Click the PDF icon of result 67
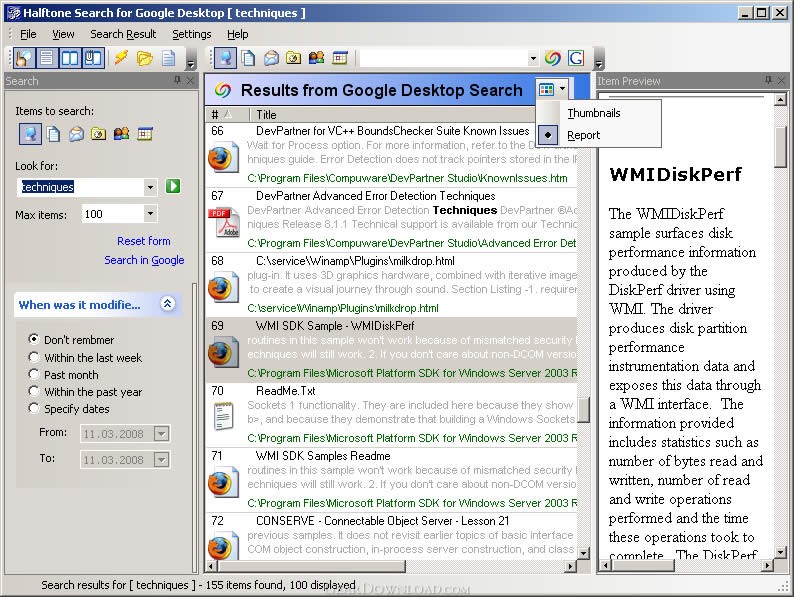The image size is (794, 597). click(224, 223)
